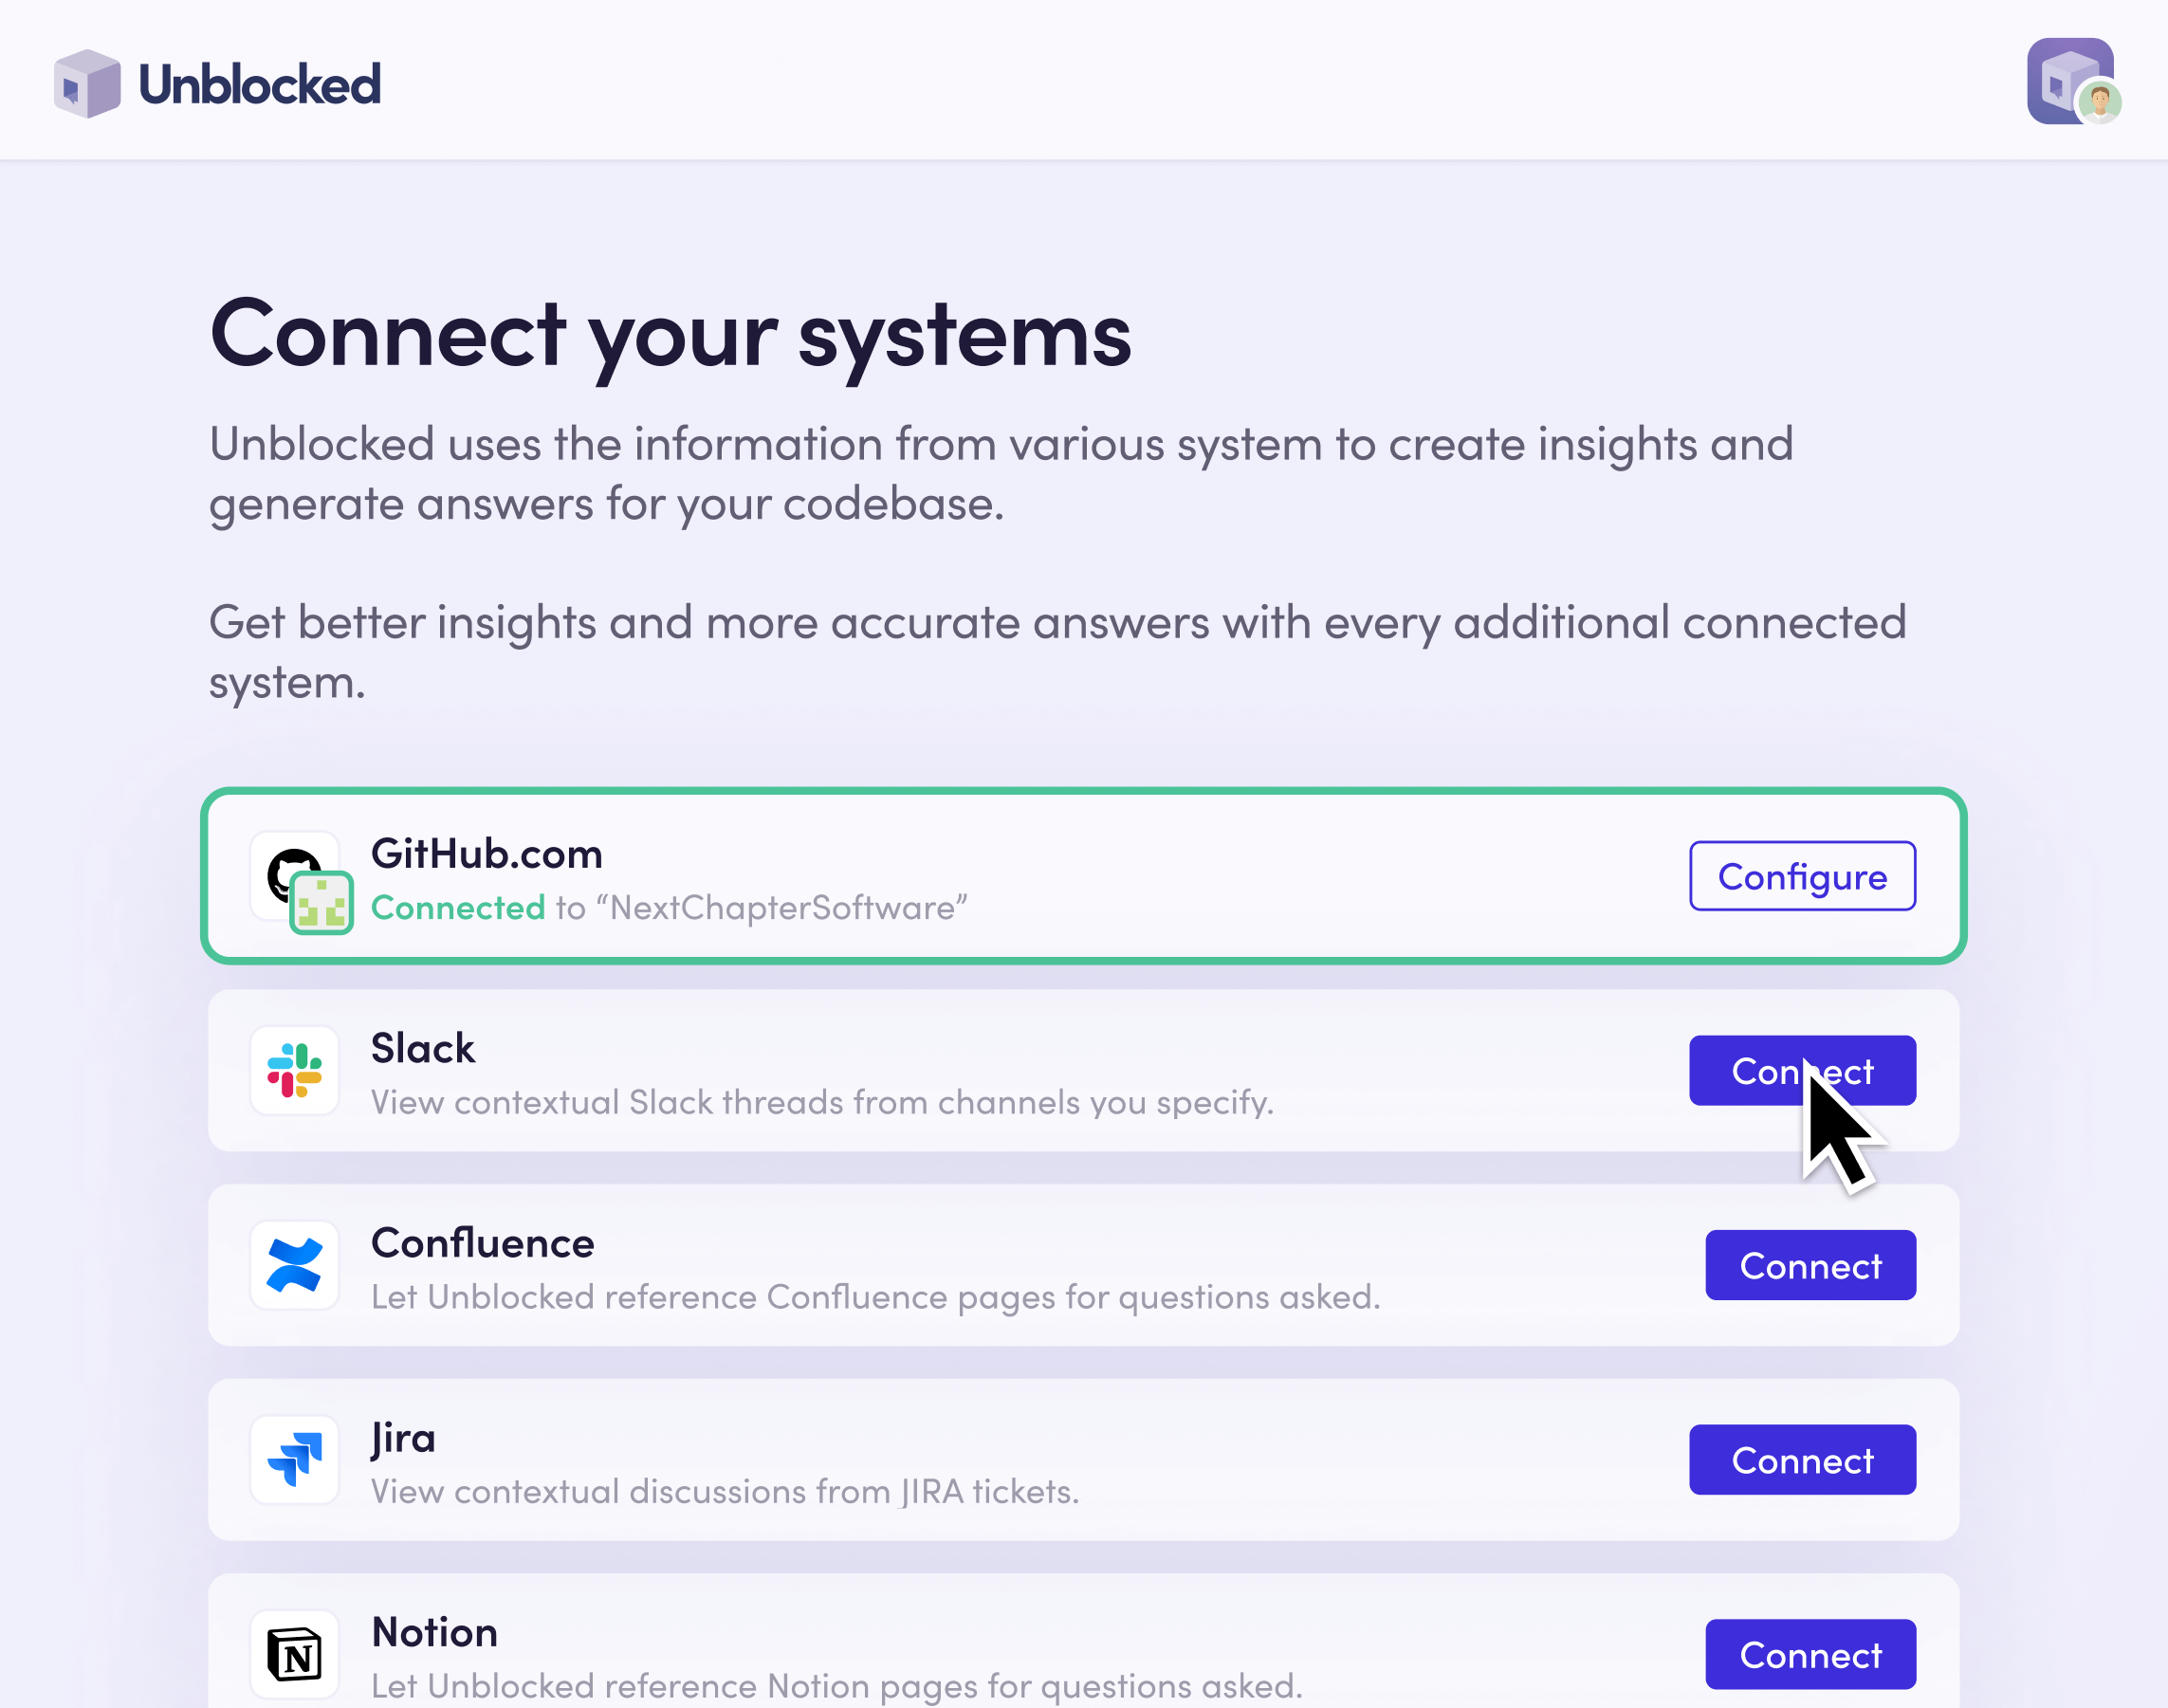Click the Jira row title

pyautogui.click(x=404, y=1438)
